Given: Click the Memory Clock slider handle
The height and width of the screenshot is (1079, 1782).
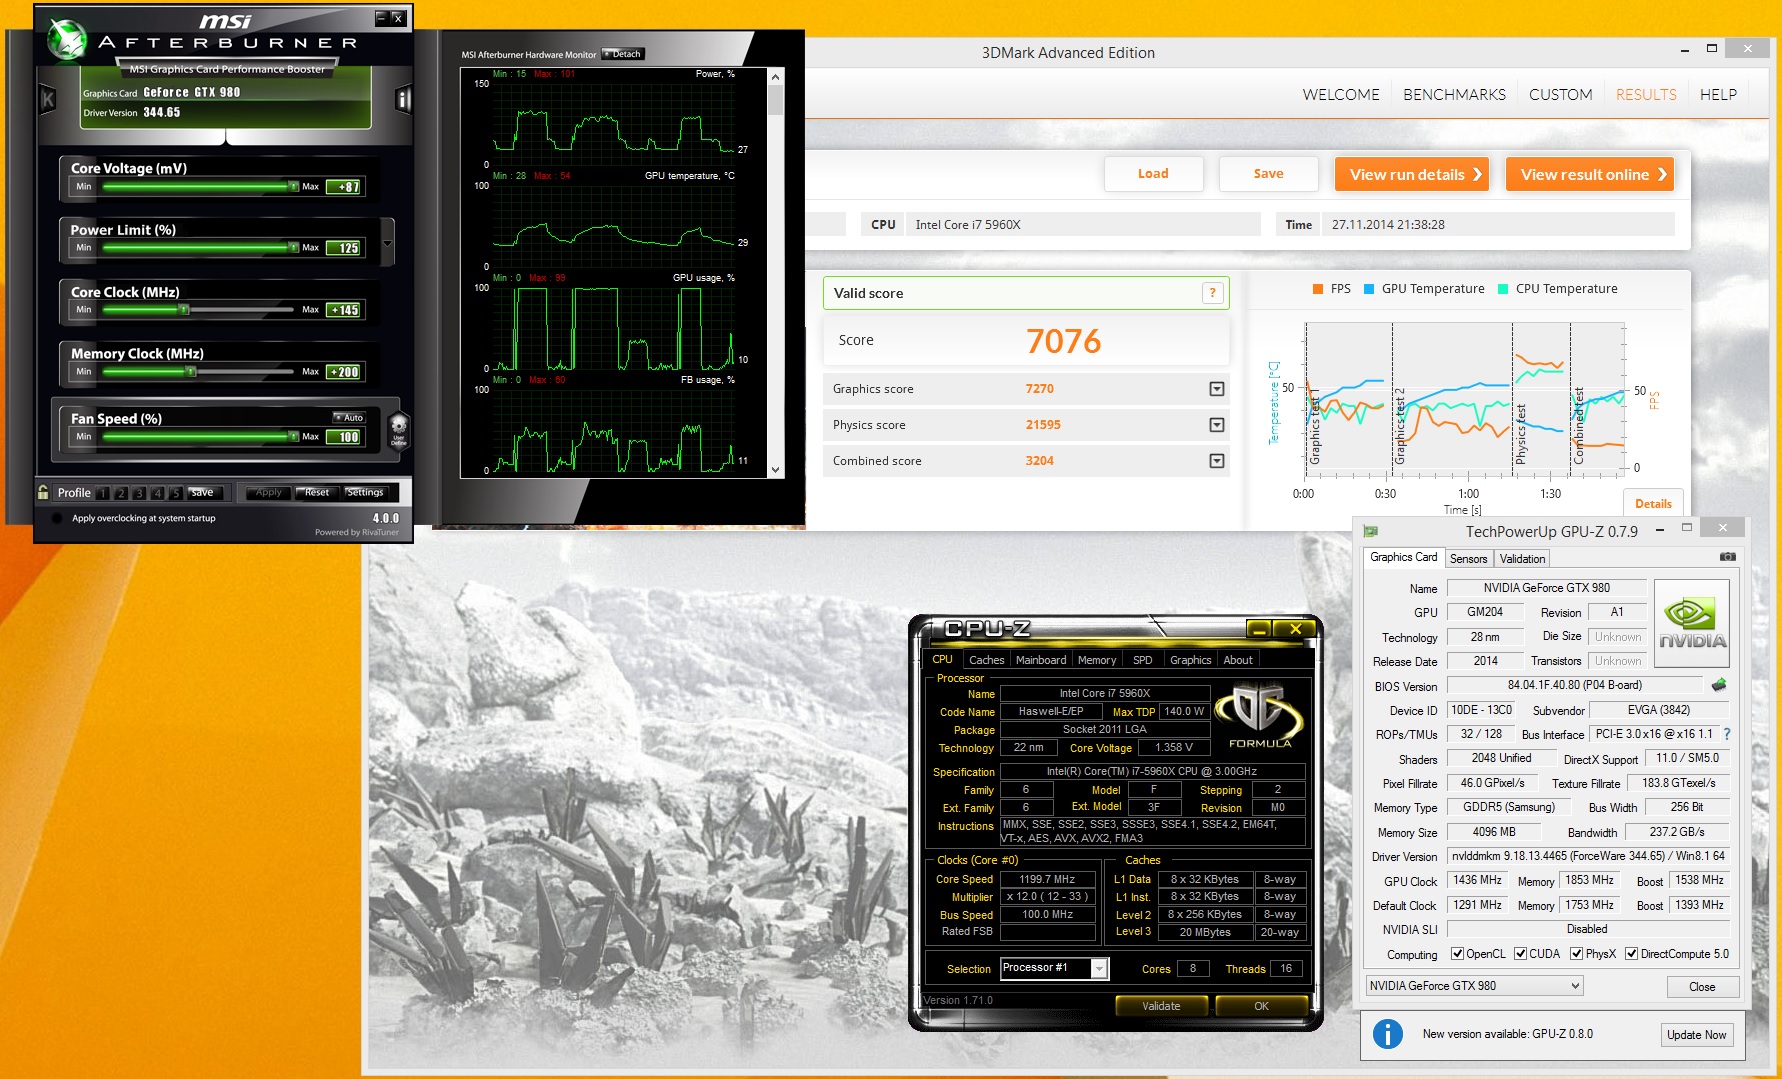Looking at the screenshot, I should [190, 372].
